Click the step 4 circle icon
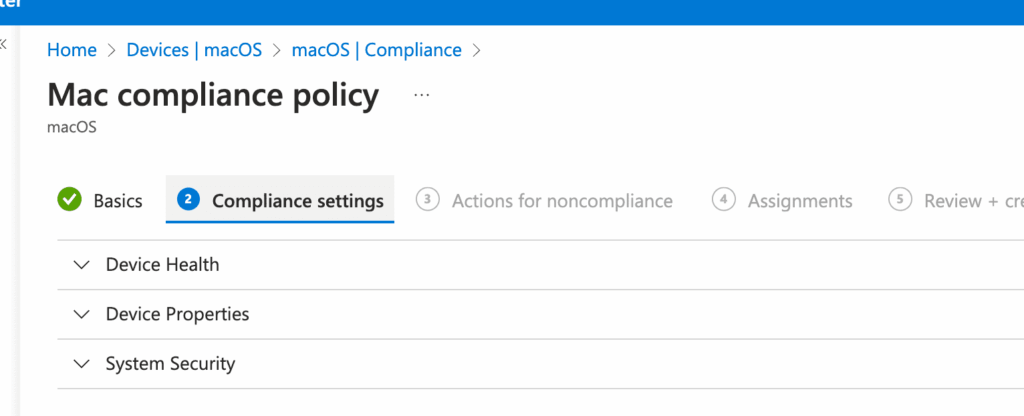This screenshot has width=1024, height=416. tap(723, 200)
